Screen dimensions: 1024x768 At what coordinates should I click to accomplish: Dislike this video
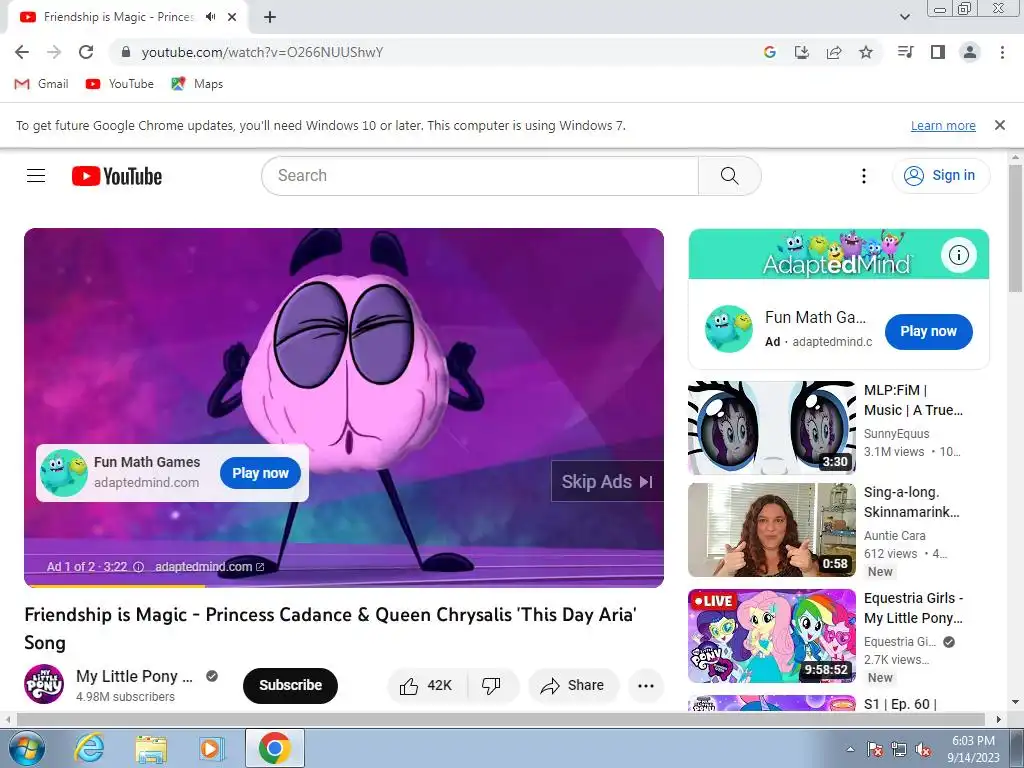[x=491, y=685]
